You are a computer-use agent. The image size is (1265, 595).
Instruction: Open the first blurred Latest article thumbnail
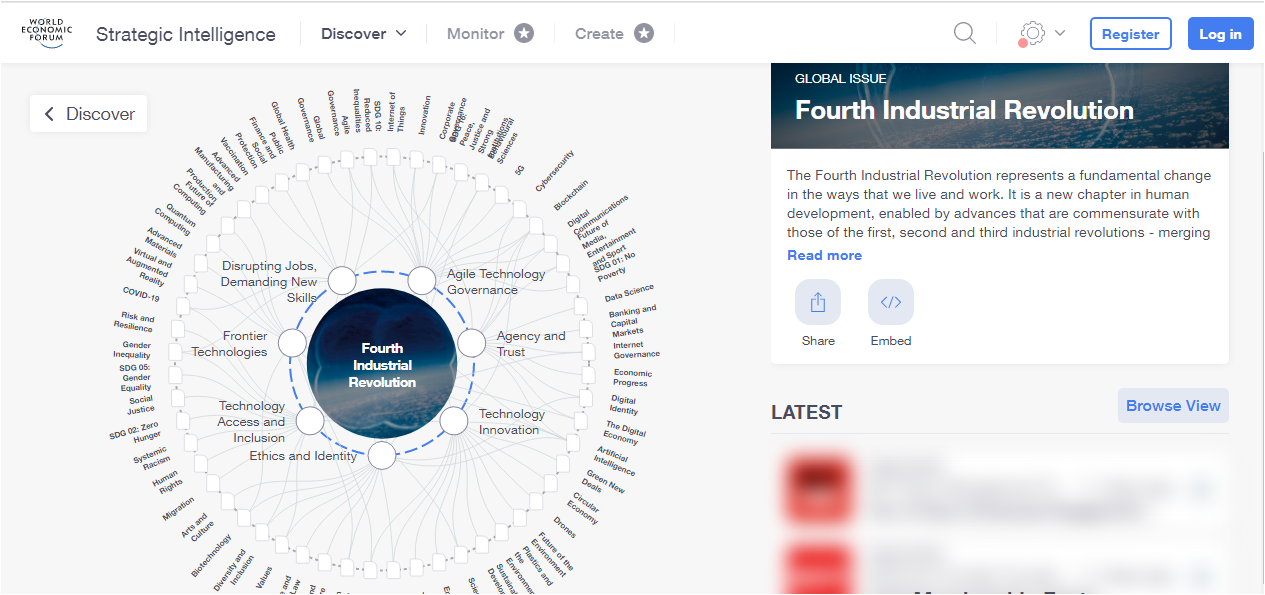click(818, 490)
